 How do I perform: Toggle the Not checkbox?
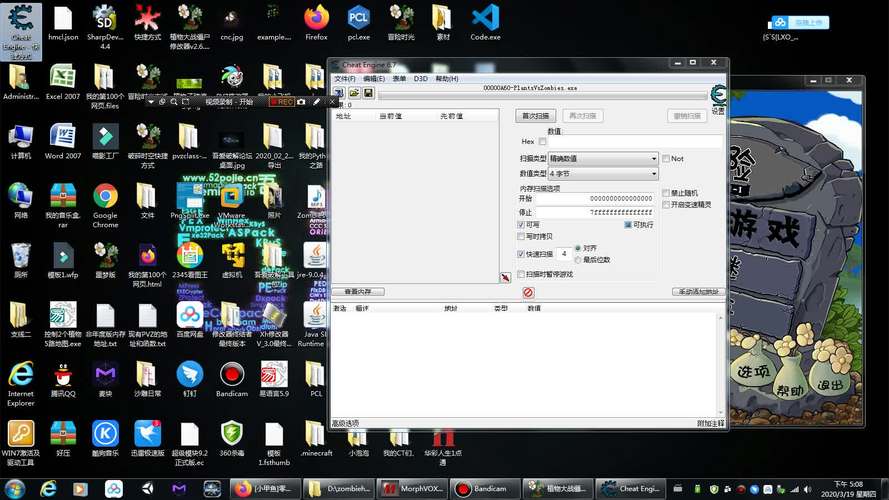click(x=666, y=158)
